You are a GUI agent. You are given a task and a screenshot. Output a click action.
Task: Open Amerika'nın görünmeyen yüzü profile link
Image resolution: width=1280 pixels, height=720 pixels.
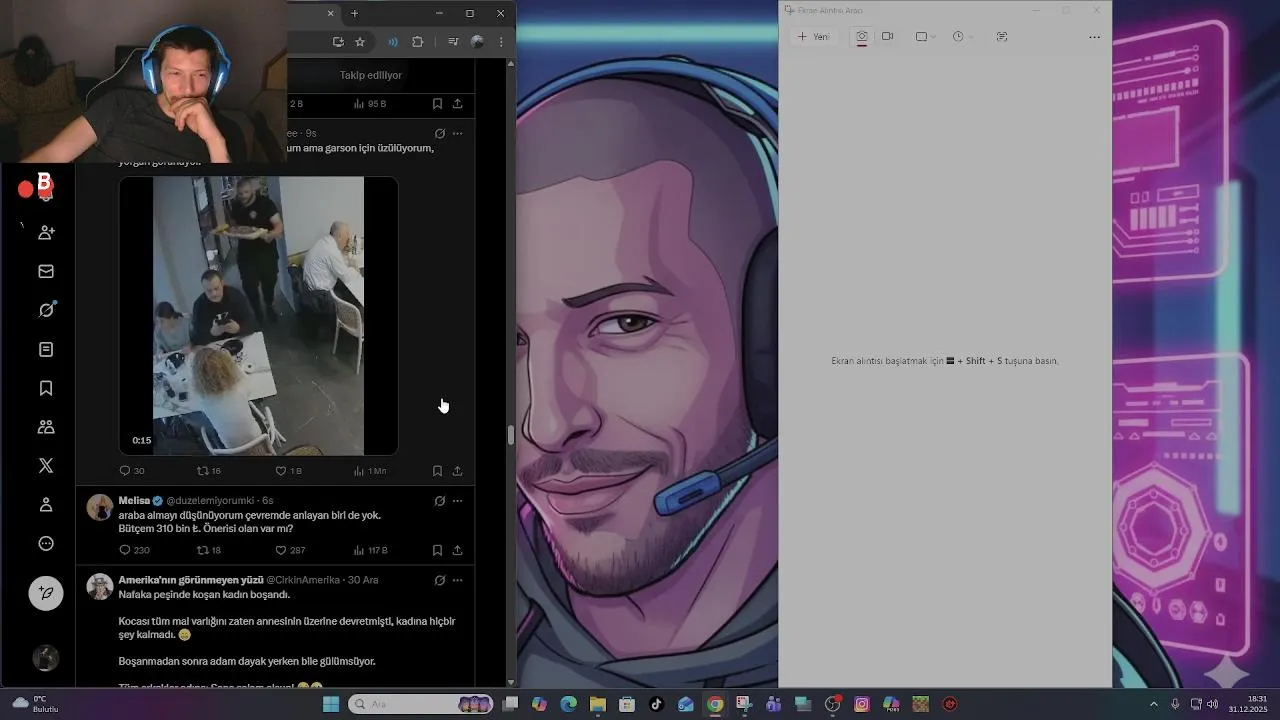[190, 580]
